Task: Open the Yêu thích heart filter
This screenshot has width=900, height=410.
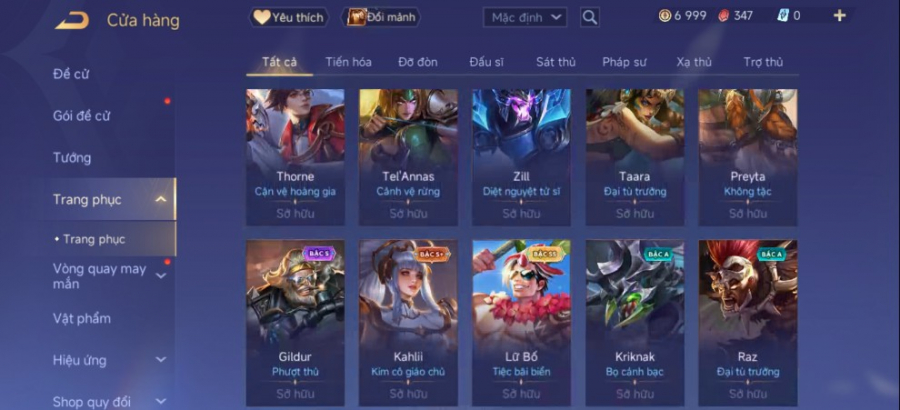Action: click(x=289, y=17)
